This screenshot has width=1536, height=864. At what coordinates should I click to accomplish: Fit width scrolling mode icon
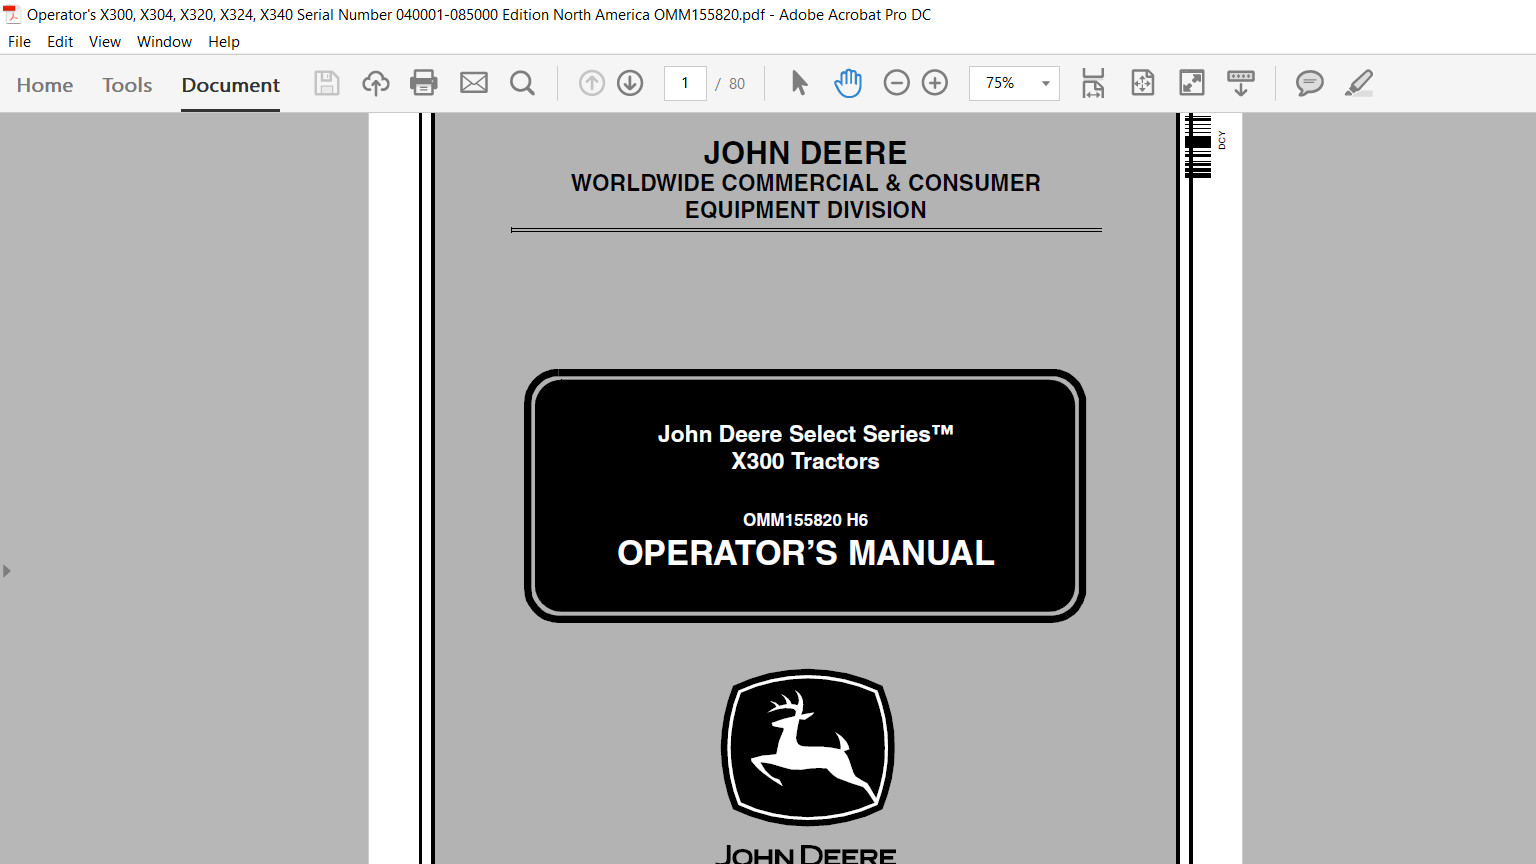click(1093, 83)
